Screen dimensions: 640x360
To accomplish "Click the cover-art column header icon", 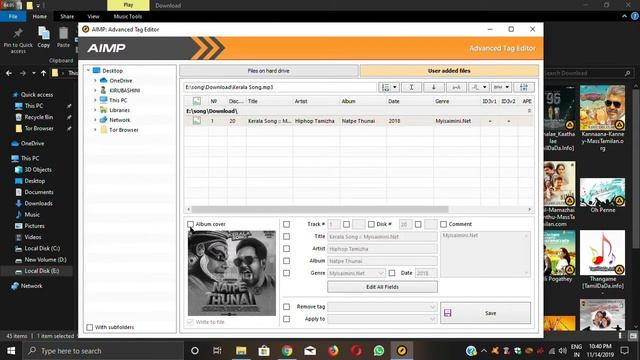I will [x=196, y=101].
